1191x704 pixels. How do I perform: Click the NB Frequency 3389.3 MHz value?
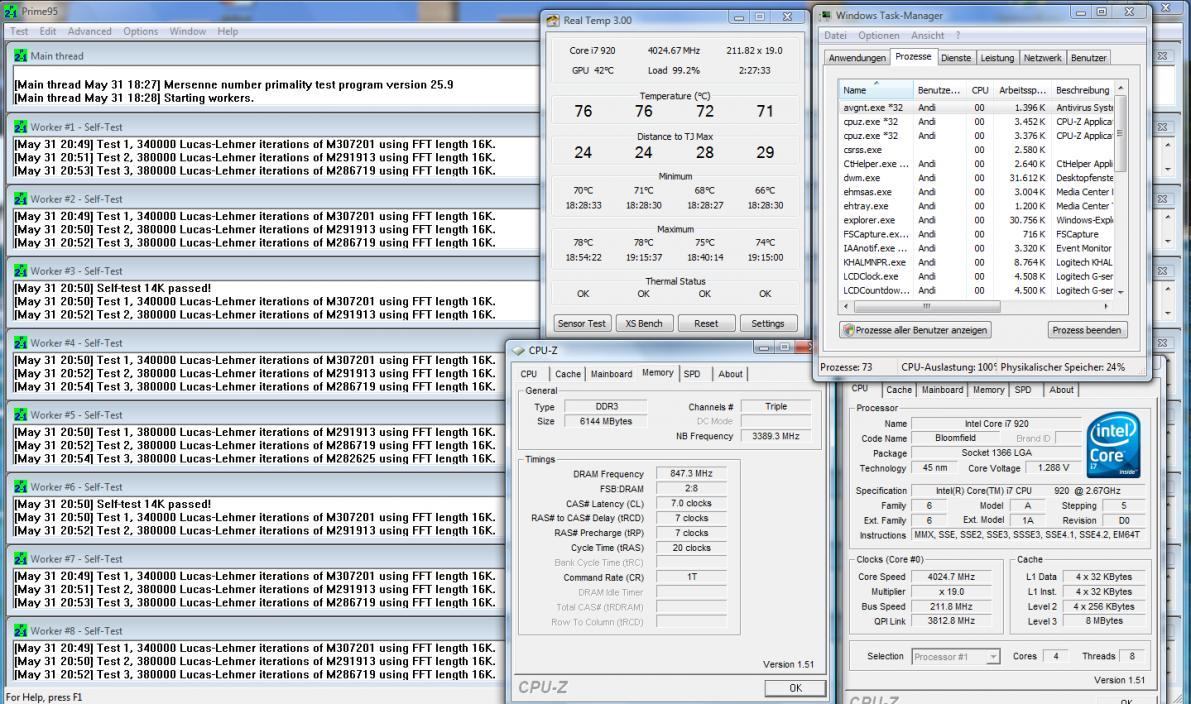tap(776, 436)
